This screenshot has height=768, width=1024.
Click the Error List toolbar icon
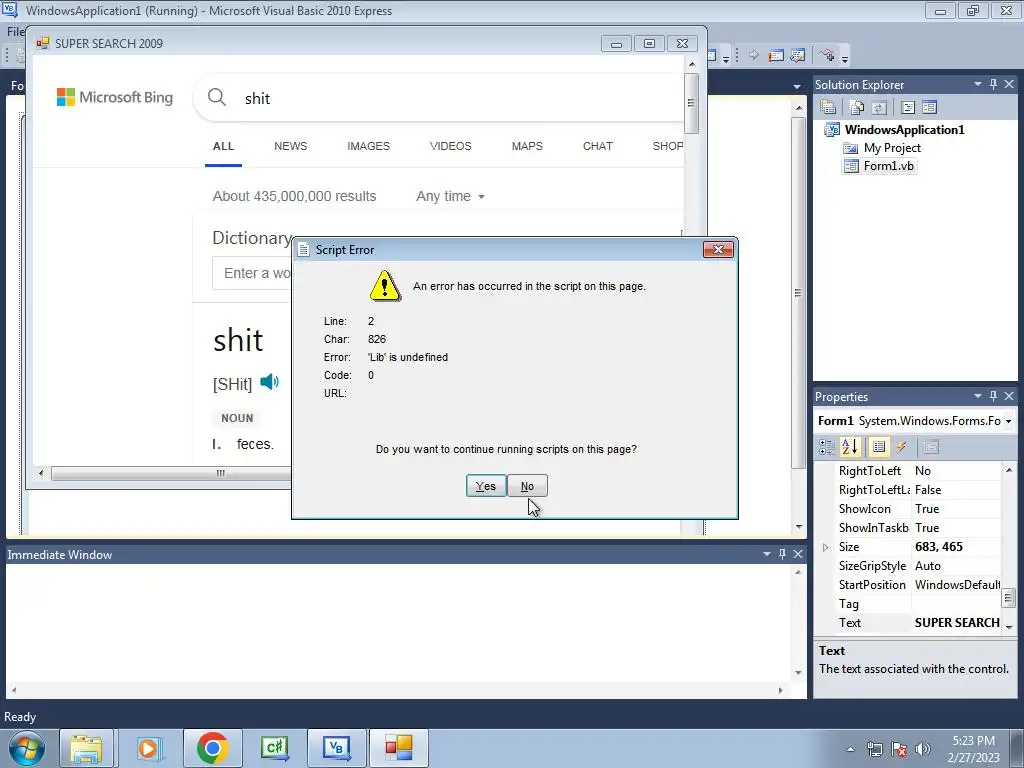pos(797,56)
